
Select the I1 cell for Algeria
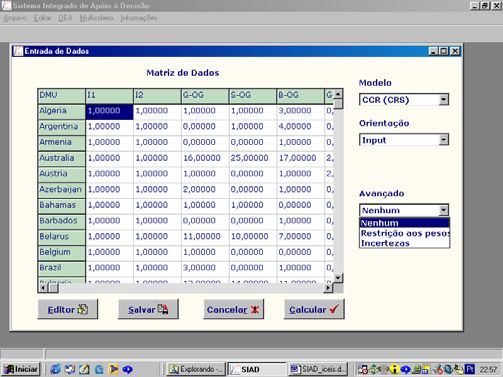109,112
